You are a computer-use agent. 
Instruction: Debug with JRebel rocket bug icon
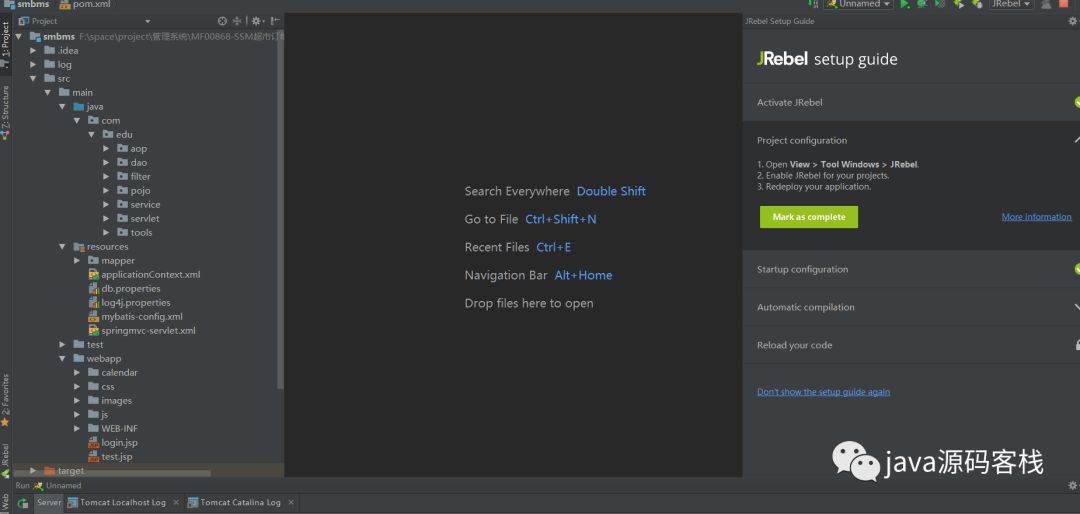[976, 4]
